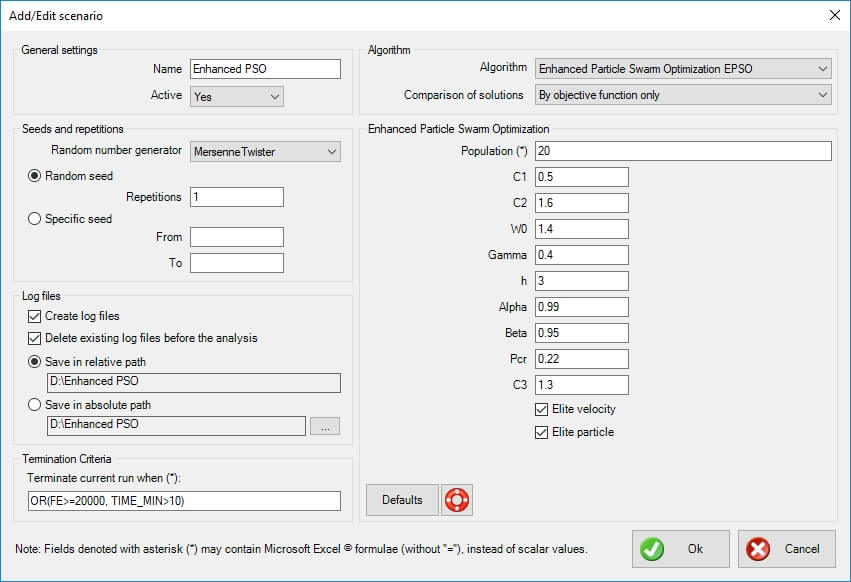The image size is (851, 582).
Task: Open the Algorithm dropdown list
Action: point(683,69)
